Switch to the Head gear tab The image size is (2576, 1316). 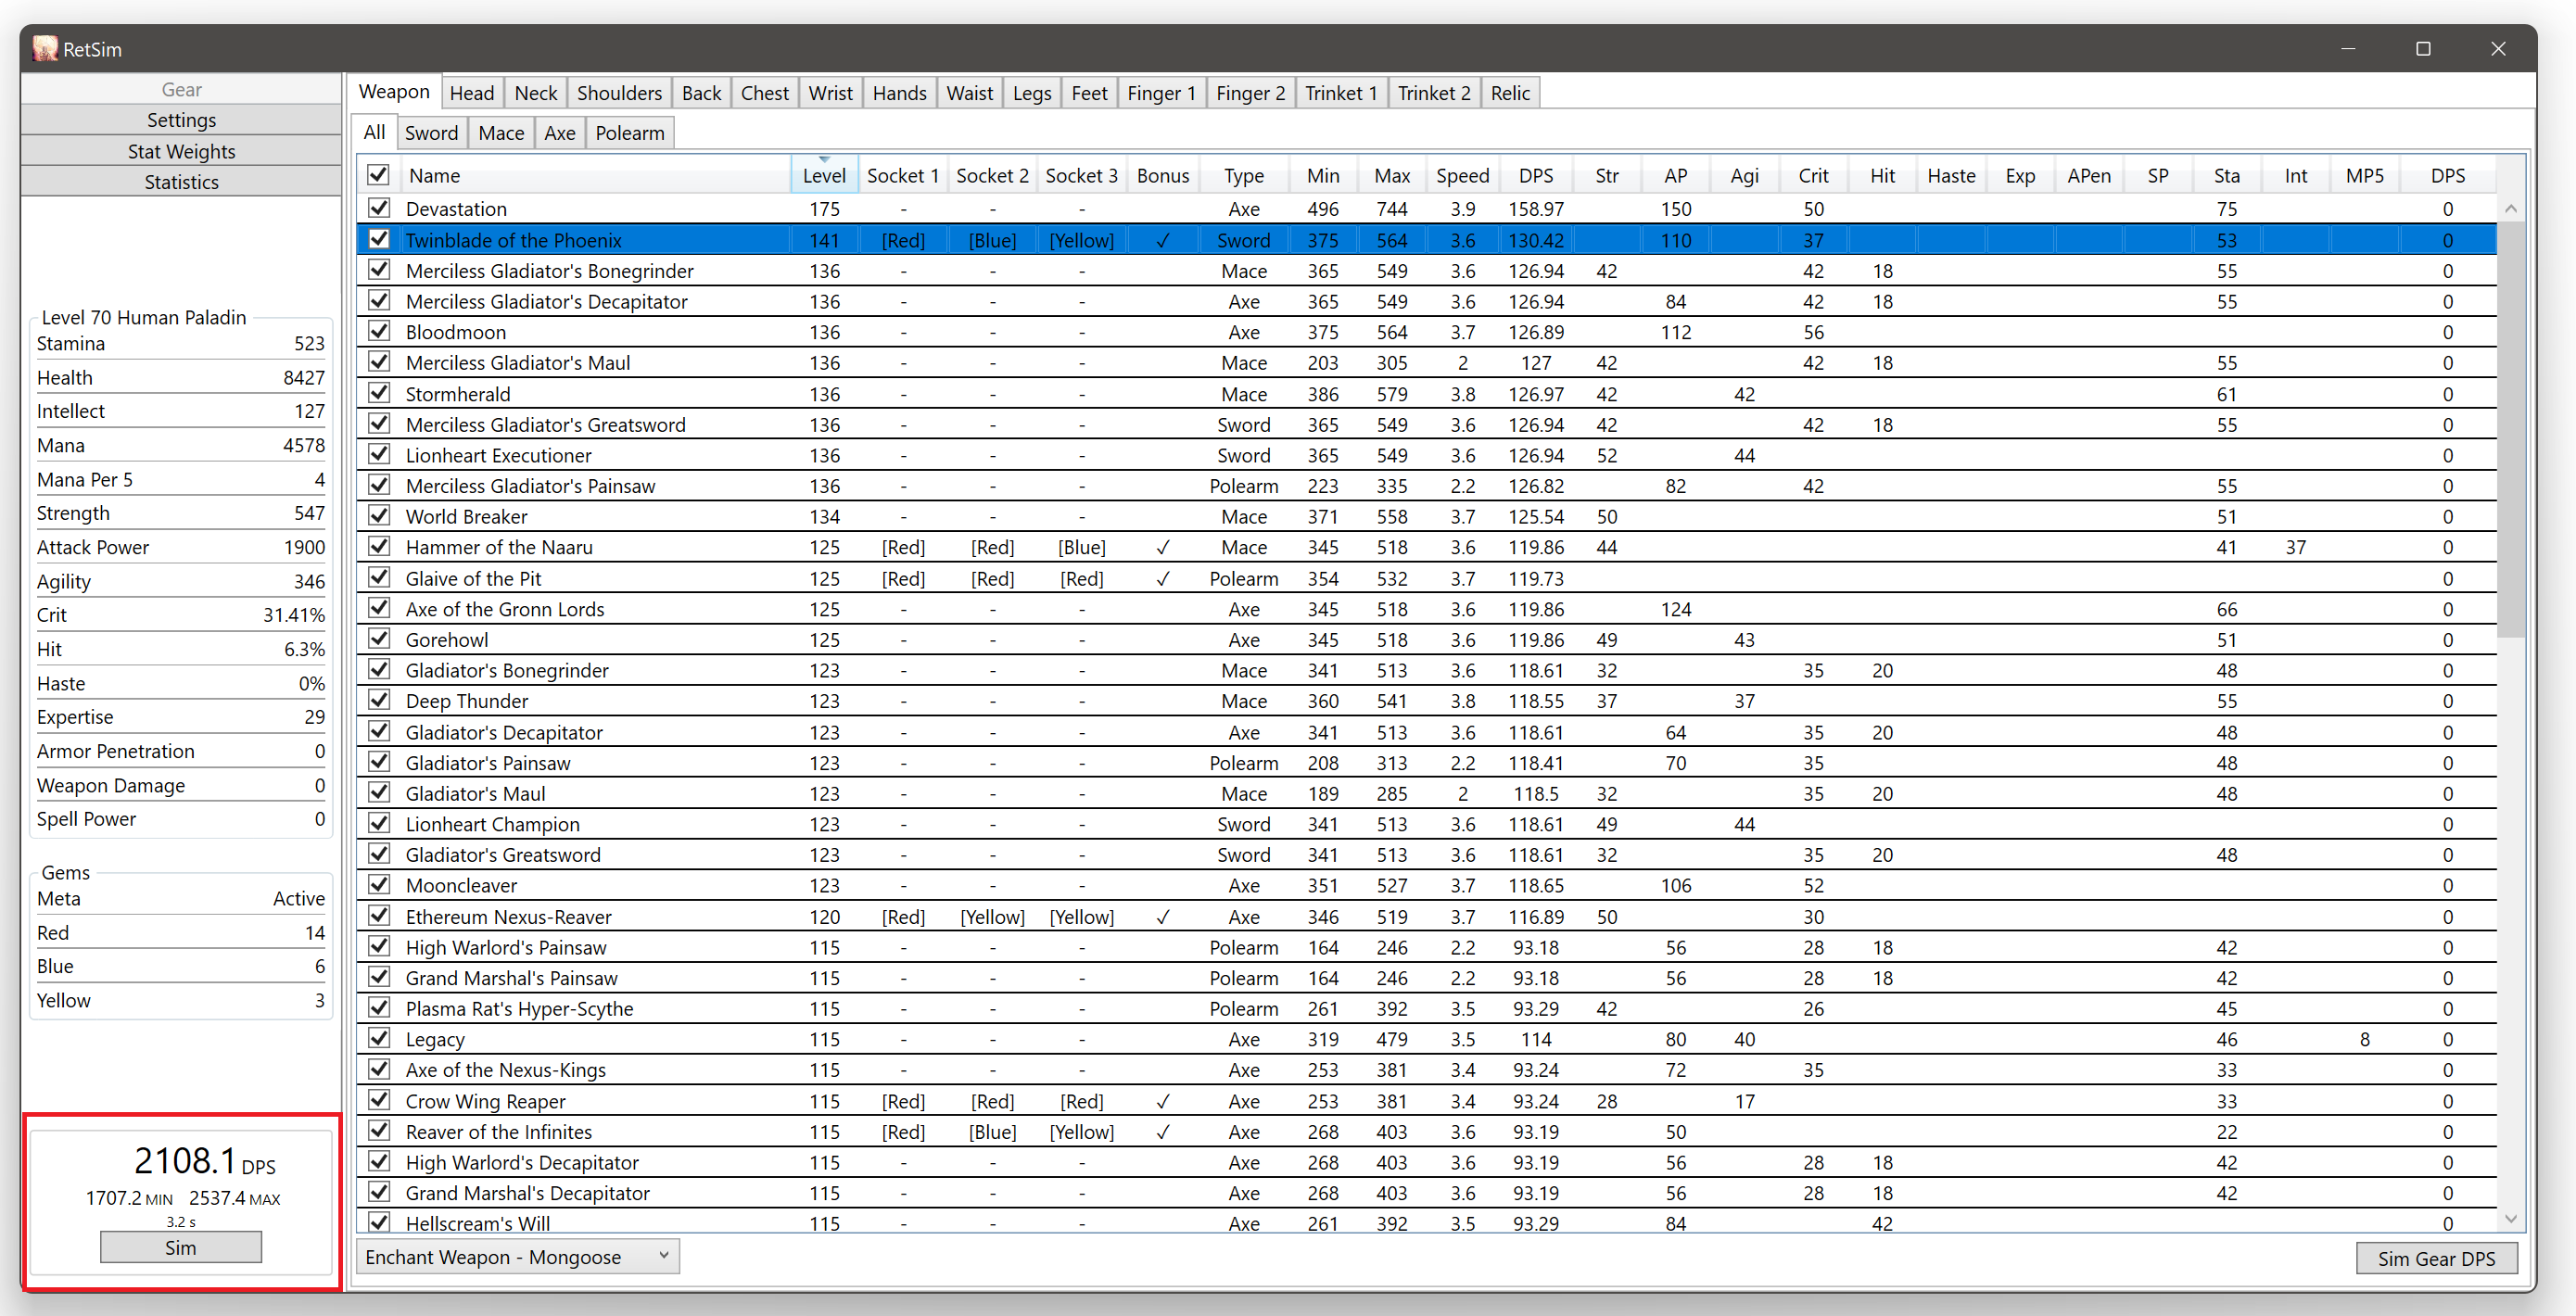click(x=472, y=93)
